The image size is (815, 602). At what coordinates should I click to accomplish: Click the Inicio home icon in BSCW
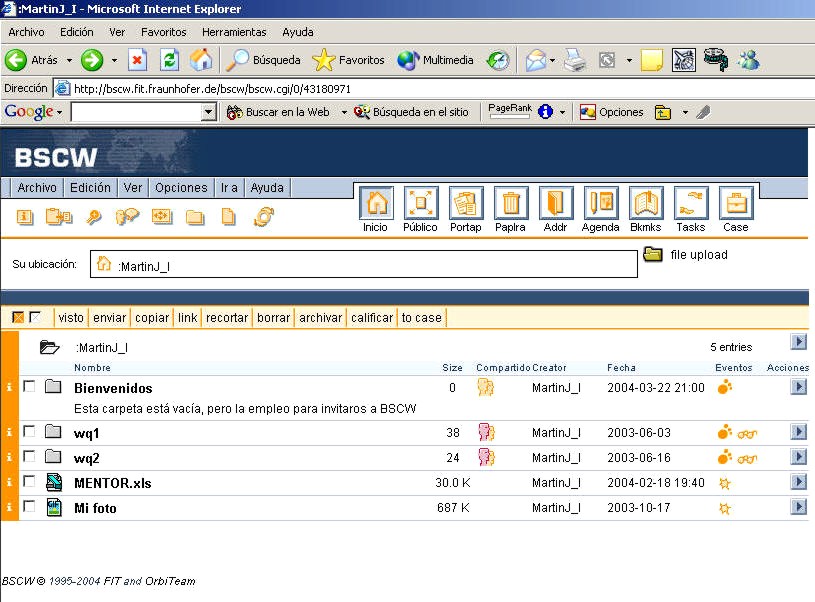point(375,204)
